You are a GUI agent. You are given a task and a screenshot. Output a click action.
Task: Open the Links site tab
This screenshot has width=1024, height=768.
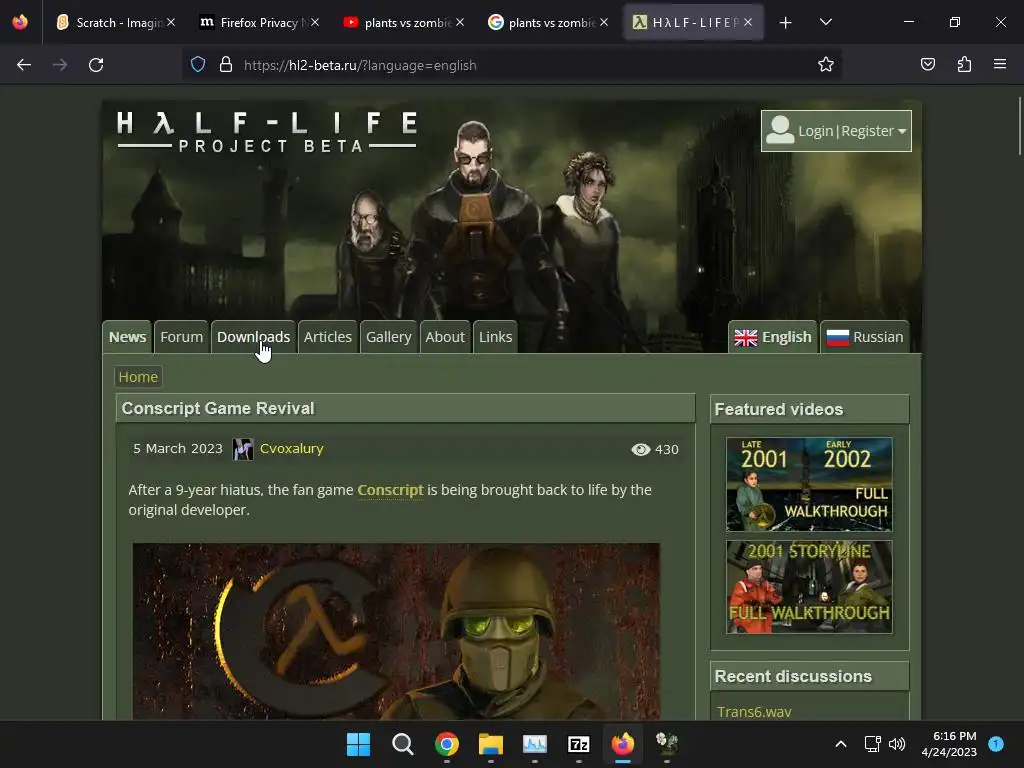pyautogui.click(x=496, y=336)
